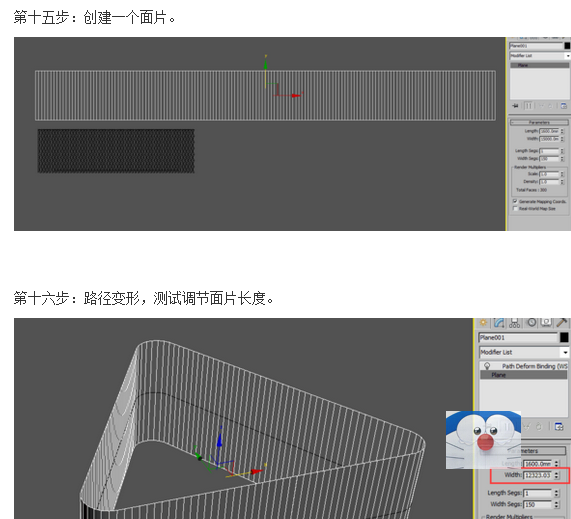The height and width of the screenshot is (519, 571).
Task: Open the Display tab in the step 16 command panel
Action: coord(546,322)
